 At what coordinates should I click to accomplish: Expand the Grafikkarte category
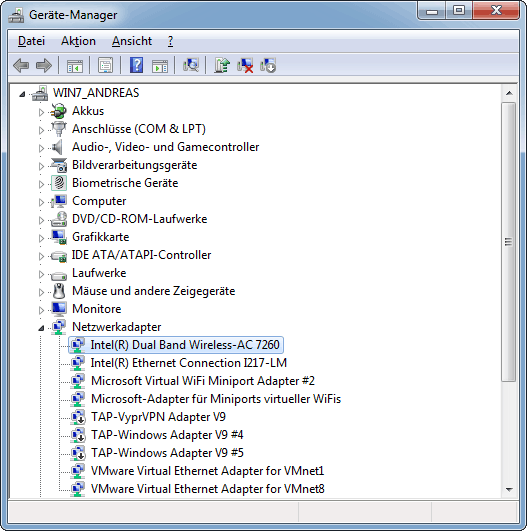pos(41,238)
